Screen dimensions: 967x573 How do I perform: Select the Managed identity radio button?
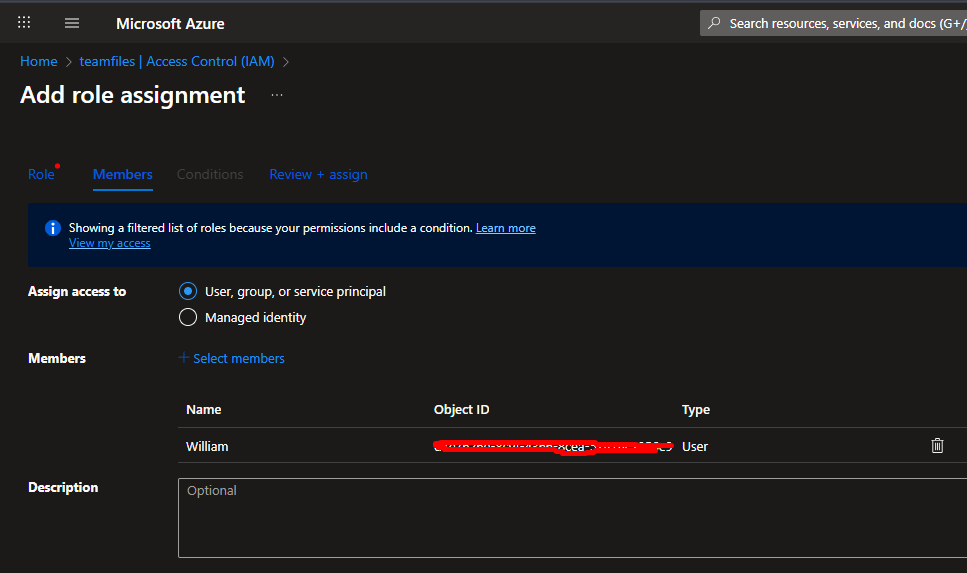(x=187, y=317)
